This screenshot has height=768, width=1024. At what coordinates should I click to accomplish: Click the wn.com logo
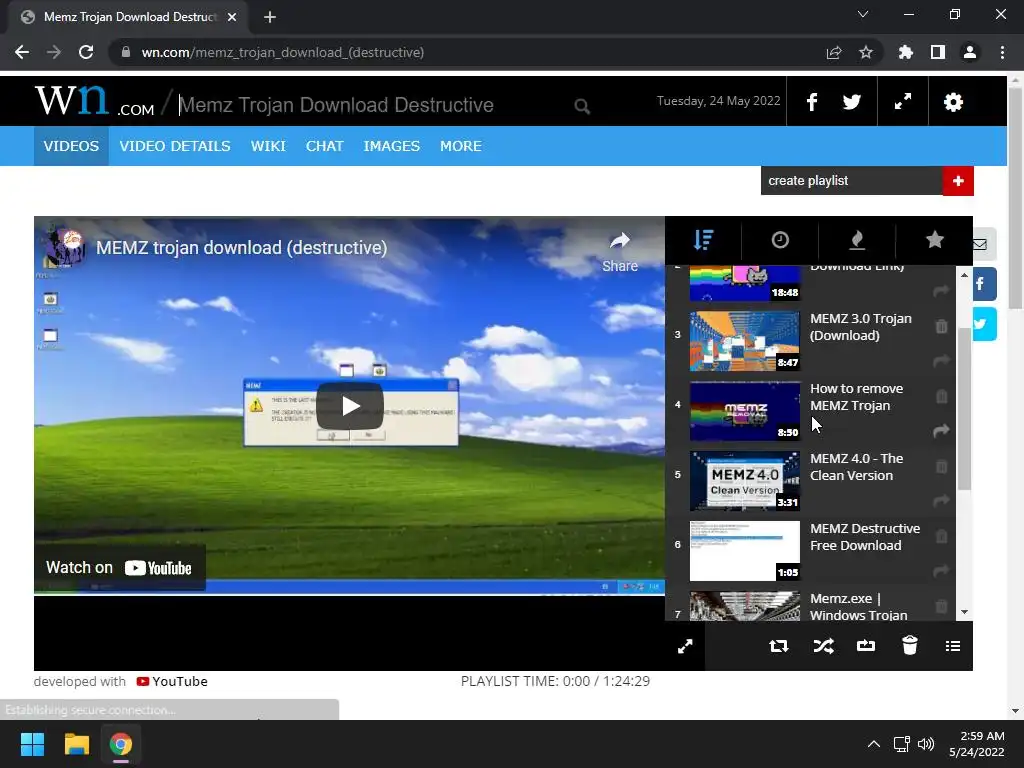tap(95, 101)
